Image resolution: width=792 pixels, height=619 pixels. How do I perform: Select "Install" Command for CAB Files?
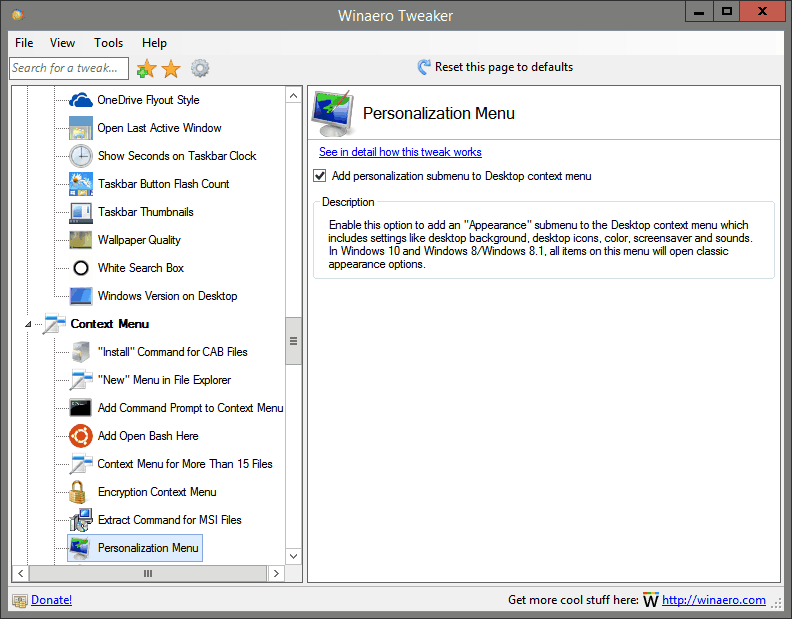click(x=173, y=352)
